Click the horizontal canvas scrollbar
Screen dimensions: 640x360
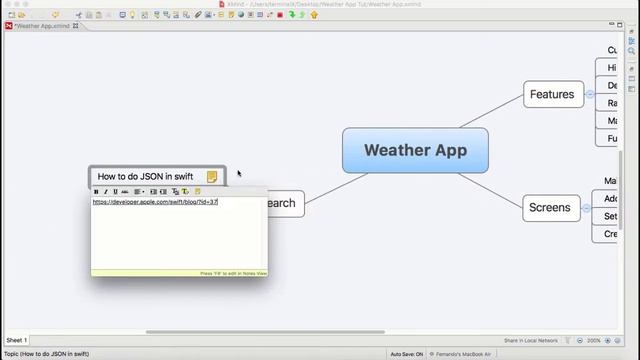pos(265,332)
